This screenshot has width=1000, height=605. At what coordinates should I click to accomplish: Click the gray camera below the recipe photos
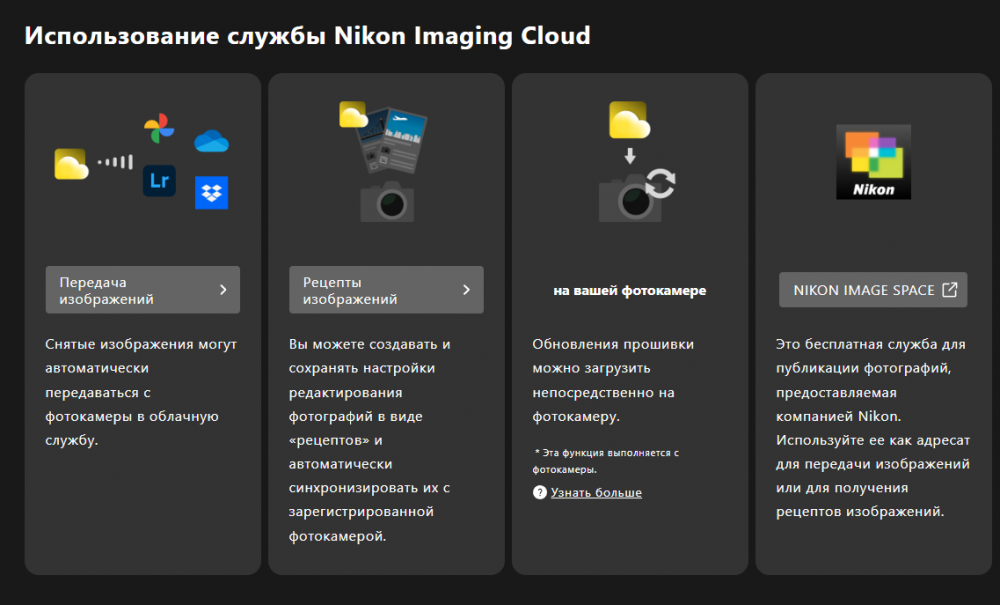tap(387, 201)
